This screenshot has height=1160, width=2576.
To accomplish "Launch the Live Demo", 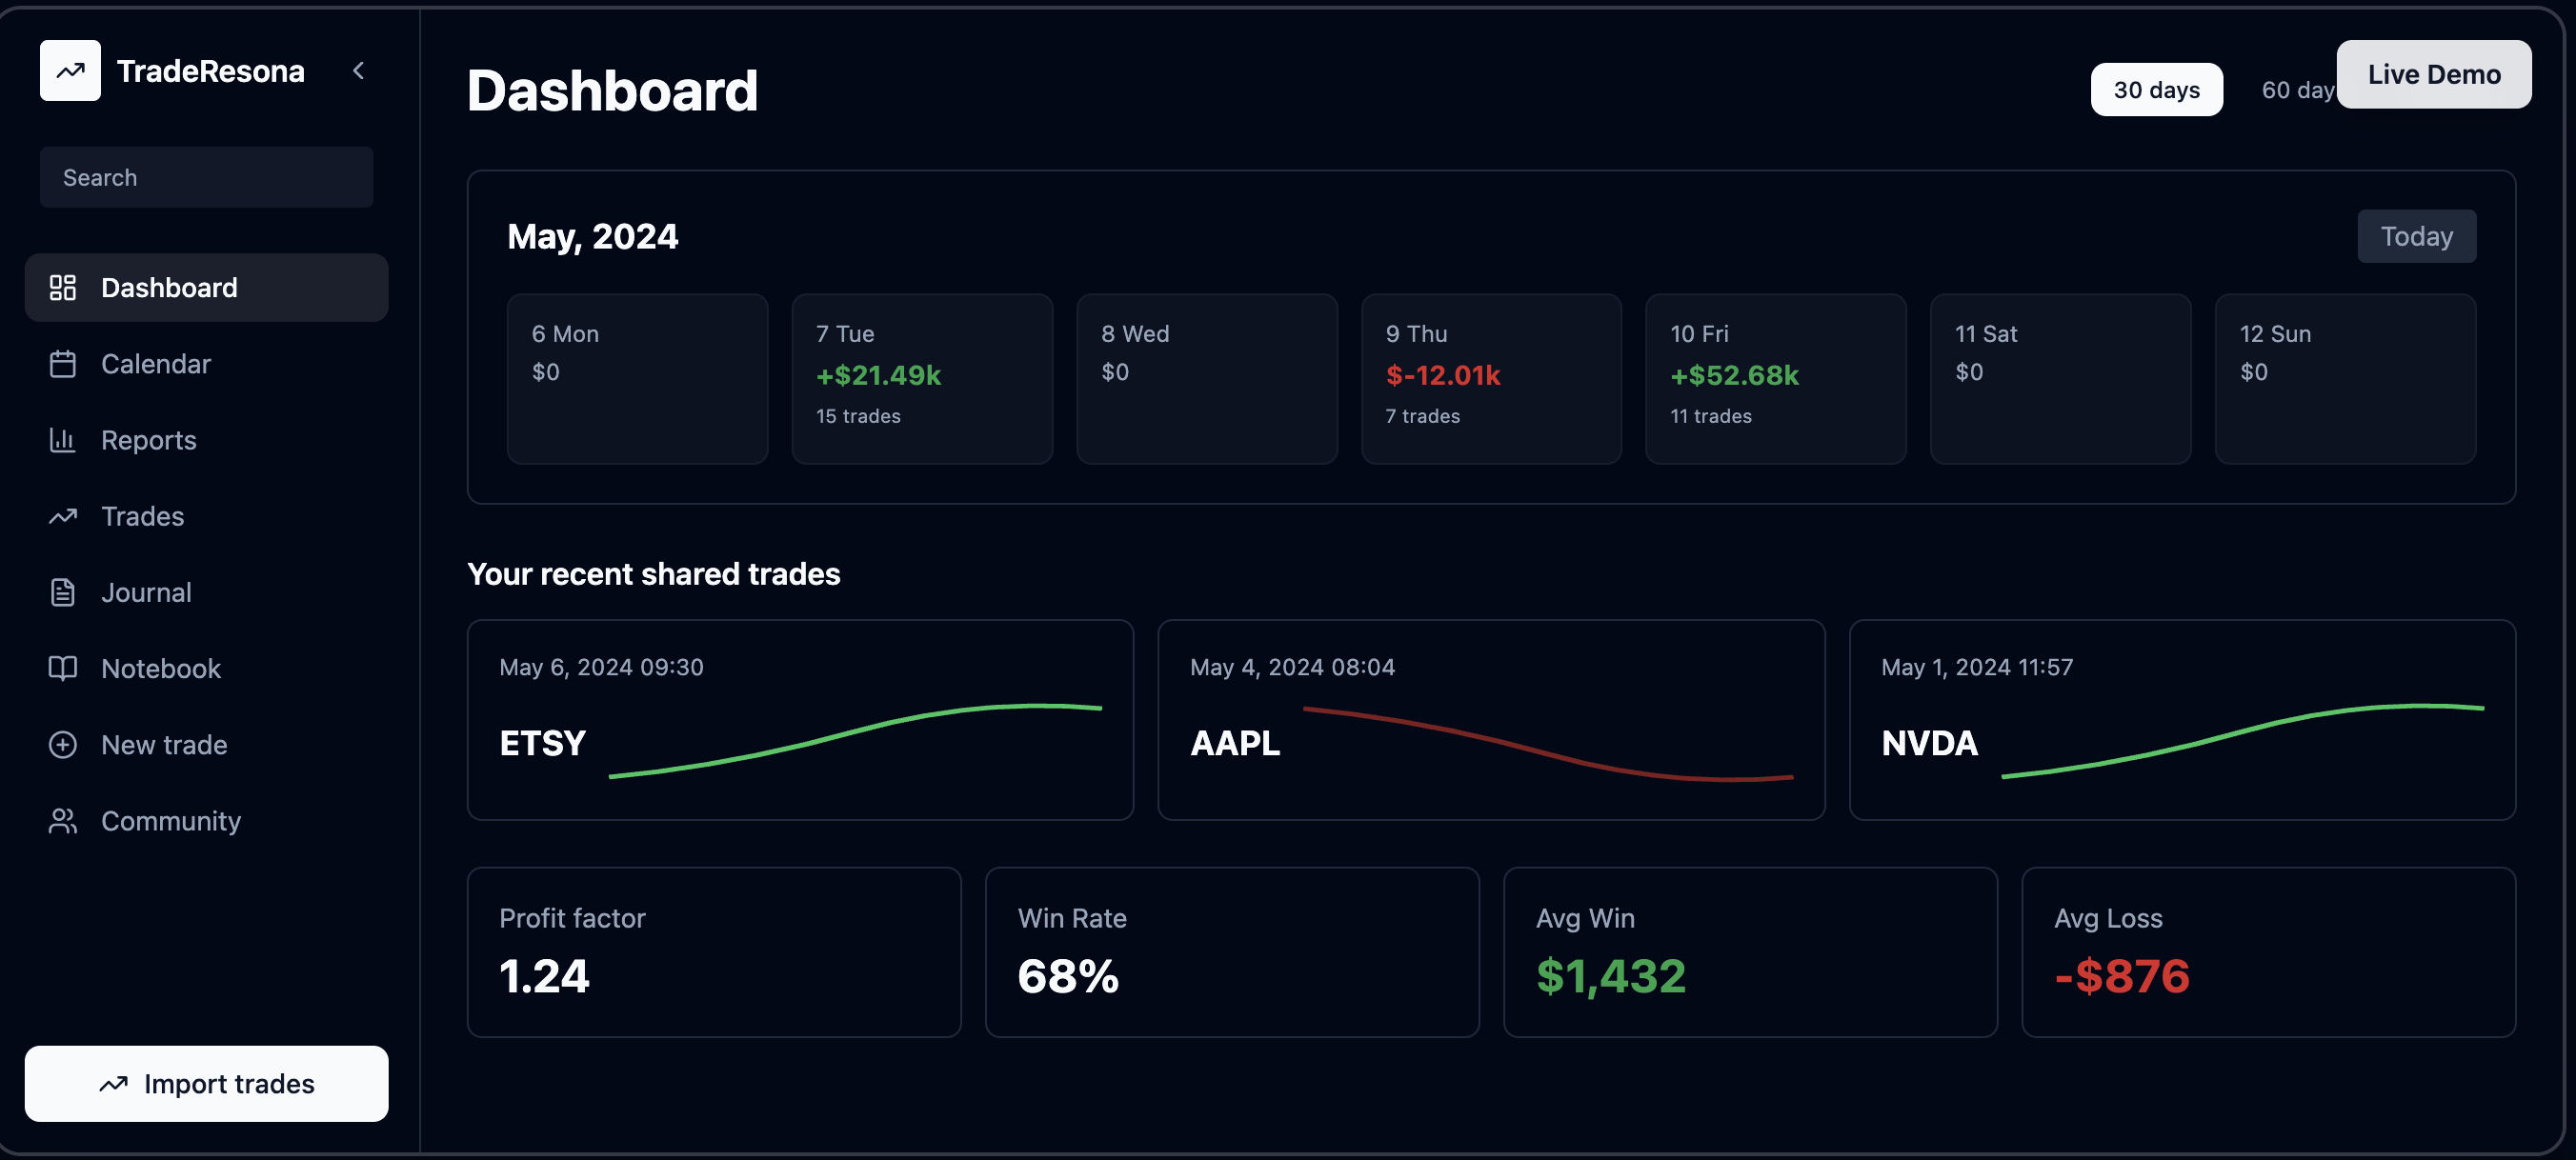I will click(2434, 74).
